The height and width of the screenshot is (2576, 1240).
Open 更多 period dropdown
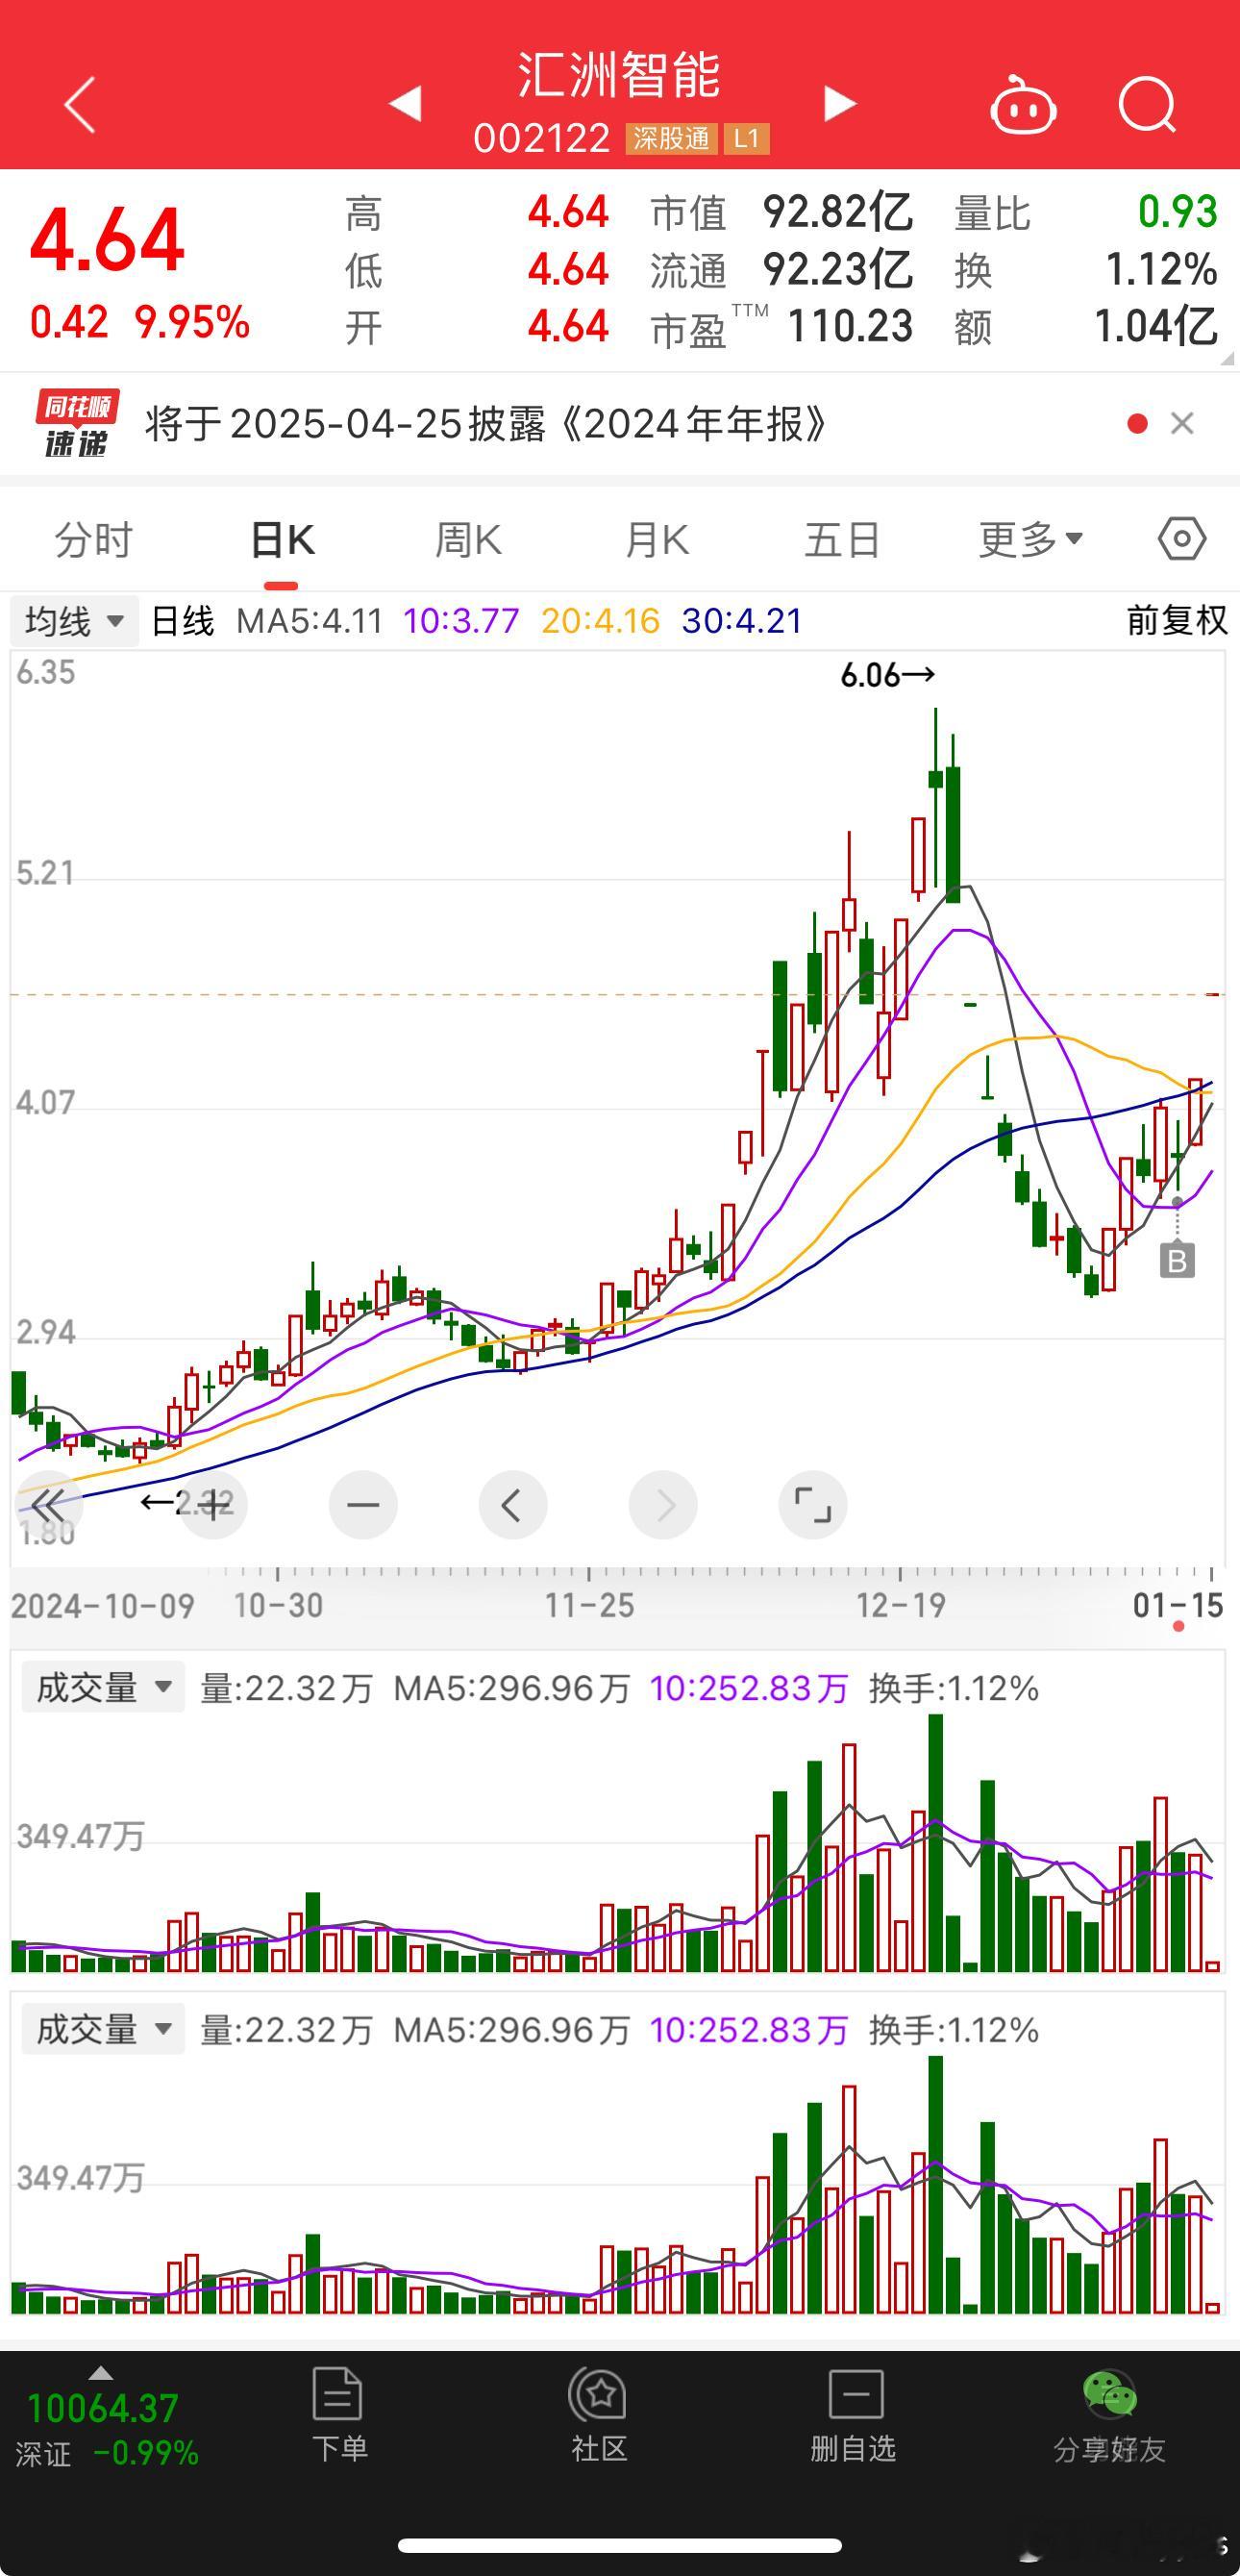pyautogui.click(x=1030, y=540)
